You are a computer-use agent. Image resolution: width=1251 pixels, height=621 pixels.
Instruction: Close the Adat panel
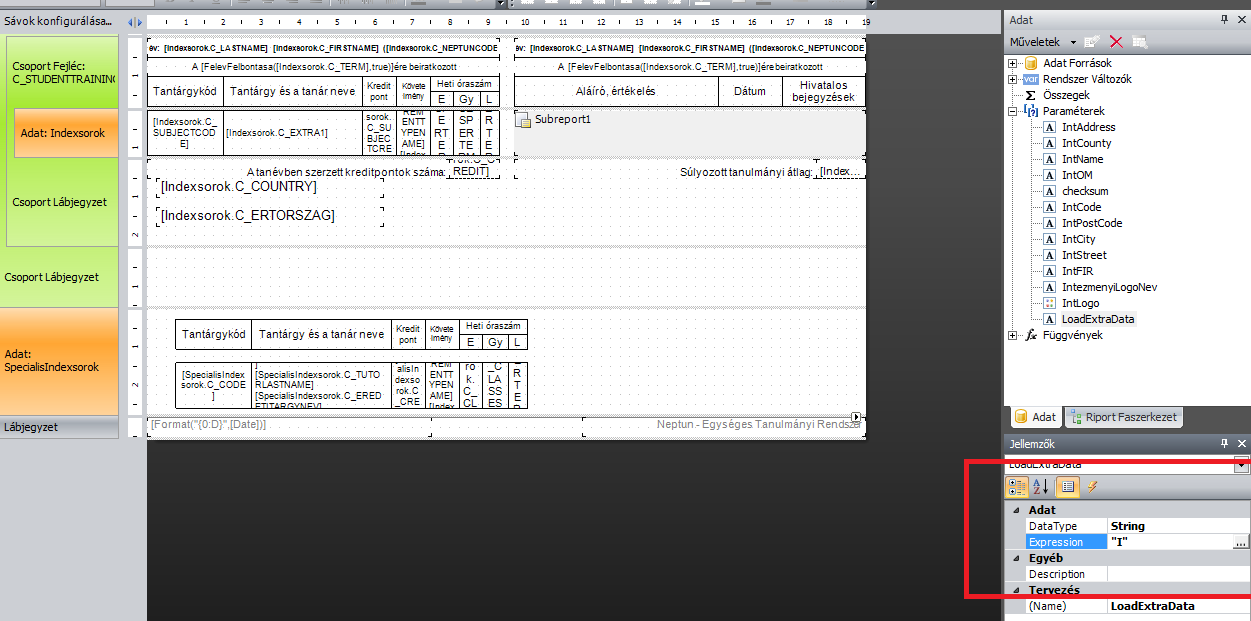pyautogui.click(x=1242, y=19)
